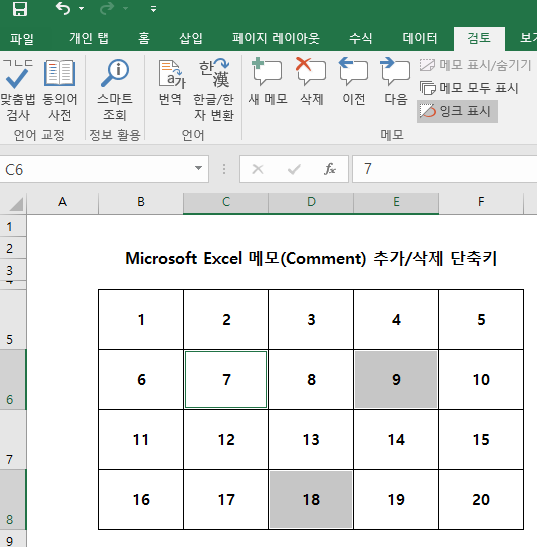Screen dimensions: 537x547
Task: Select the cell containing 15
Action: [x=481, y=439]
